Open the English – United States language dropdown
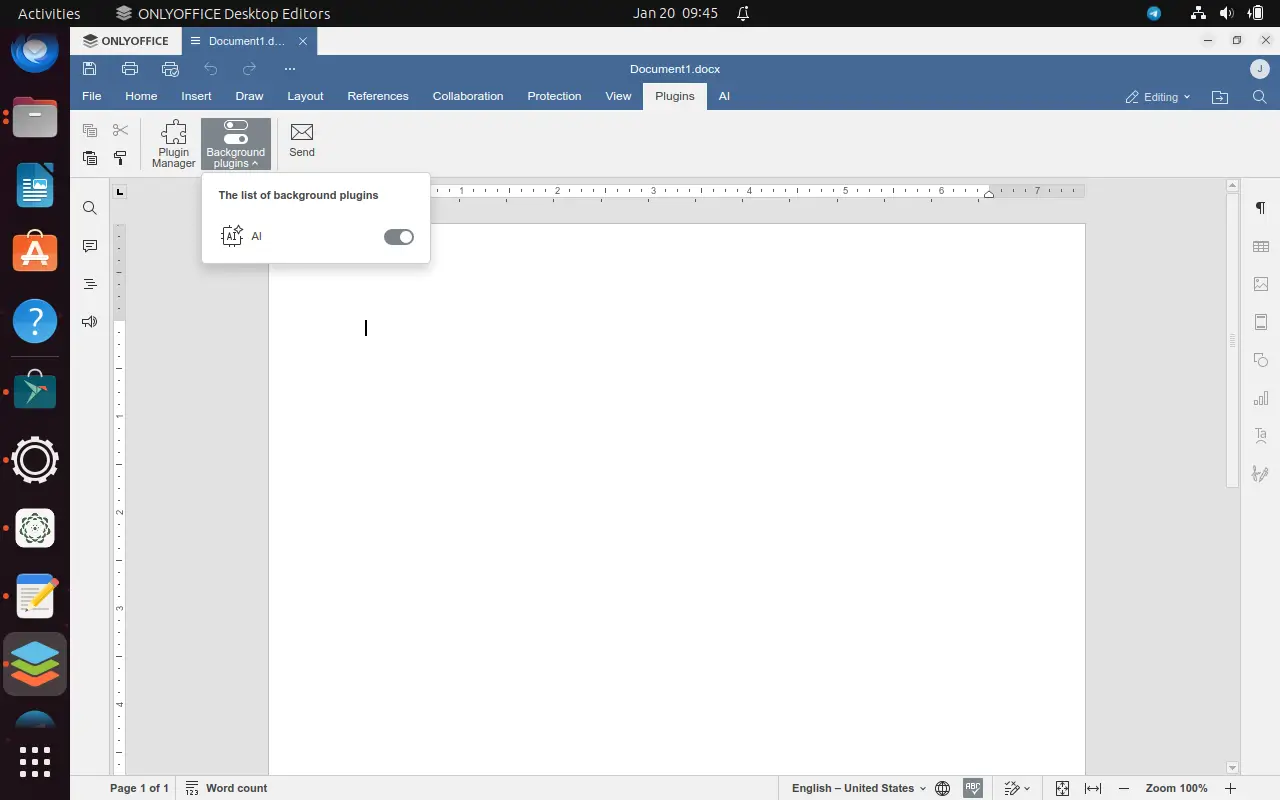This screenshot has height=800, width=1280. click(859, 788)
